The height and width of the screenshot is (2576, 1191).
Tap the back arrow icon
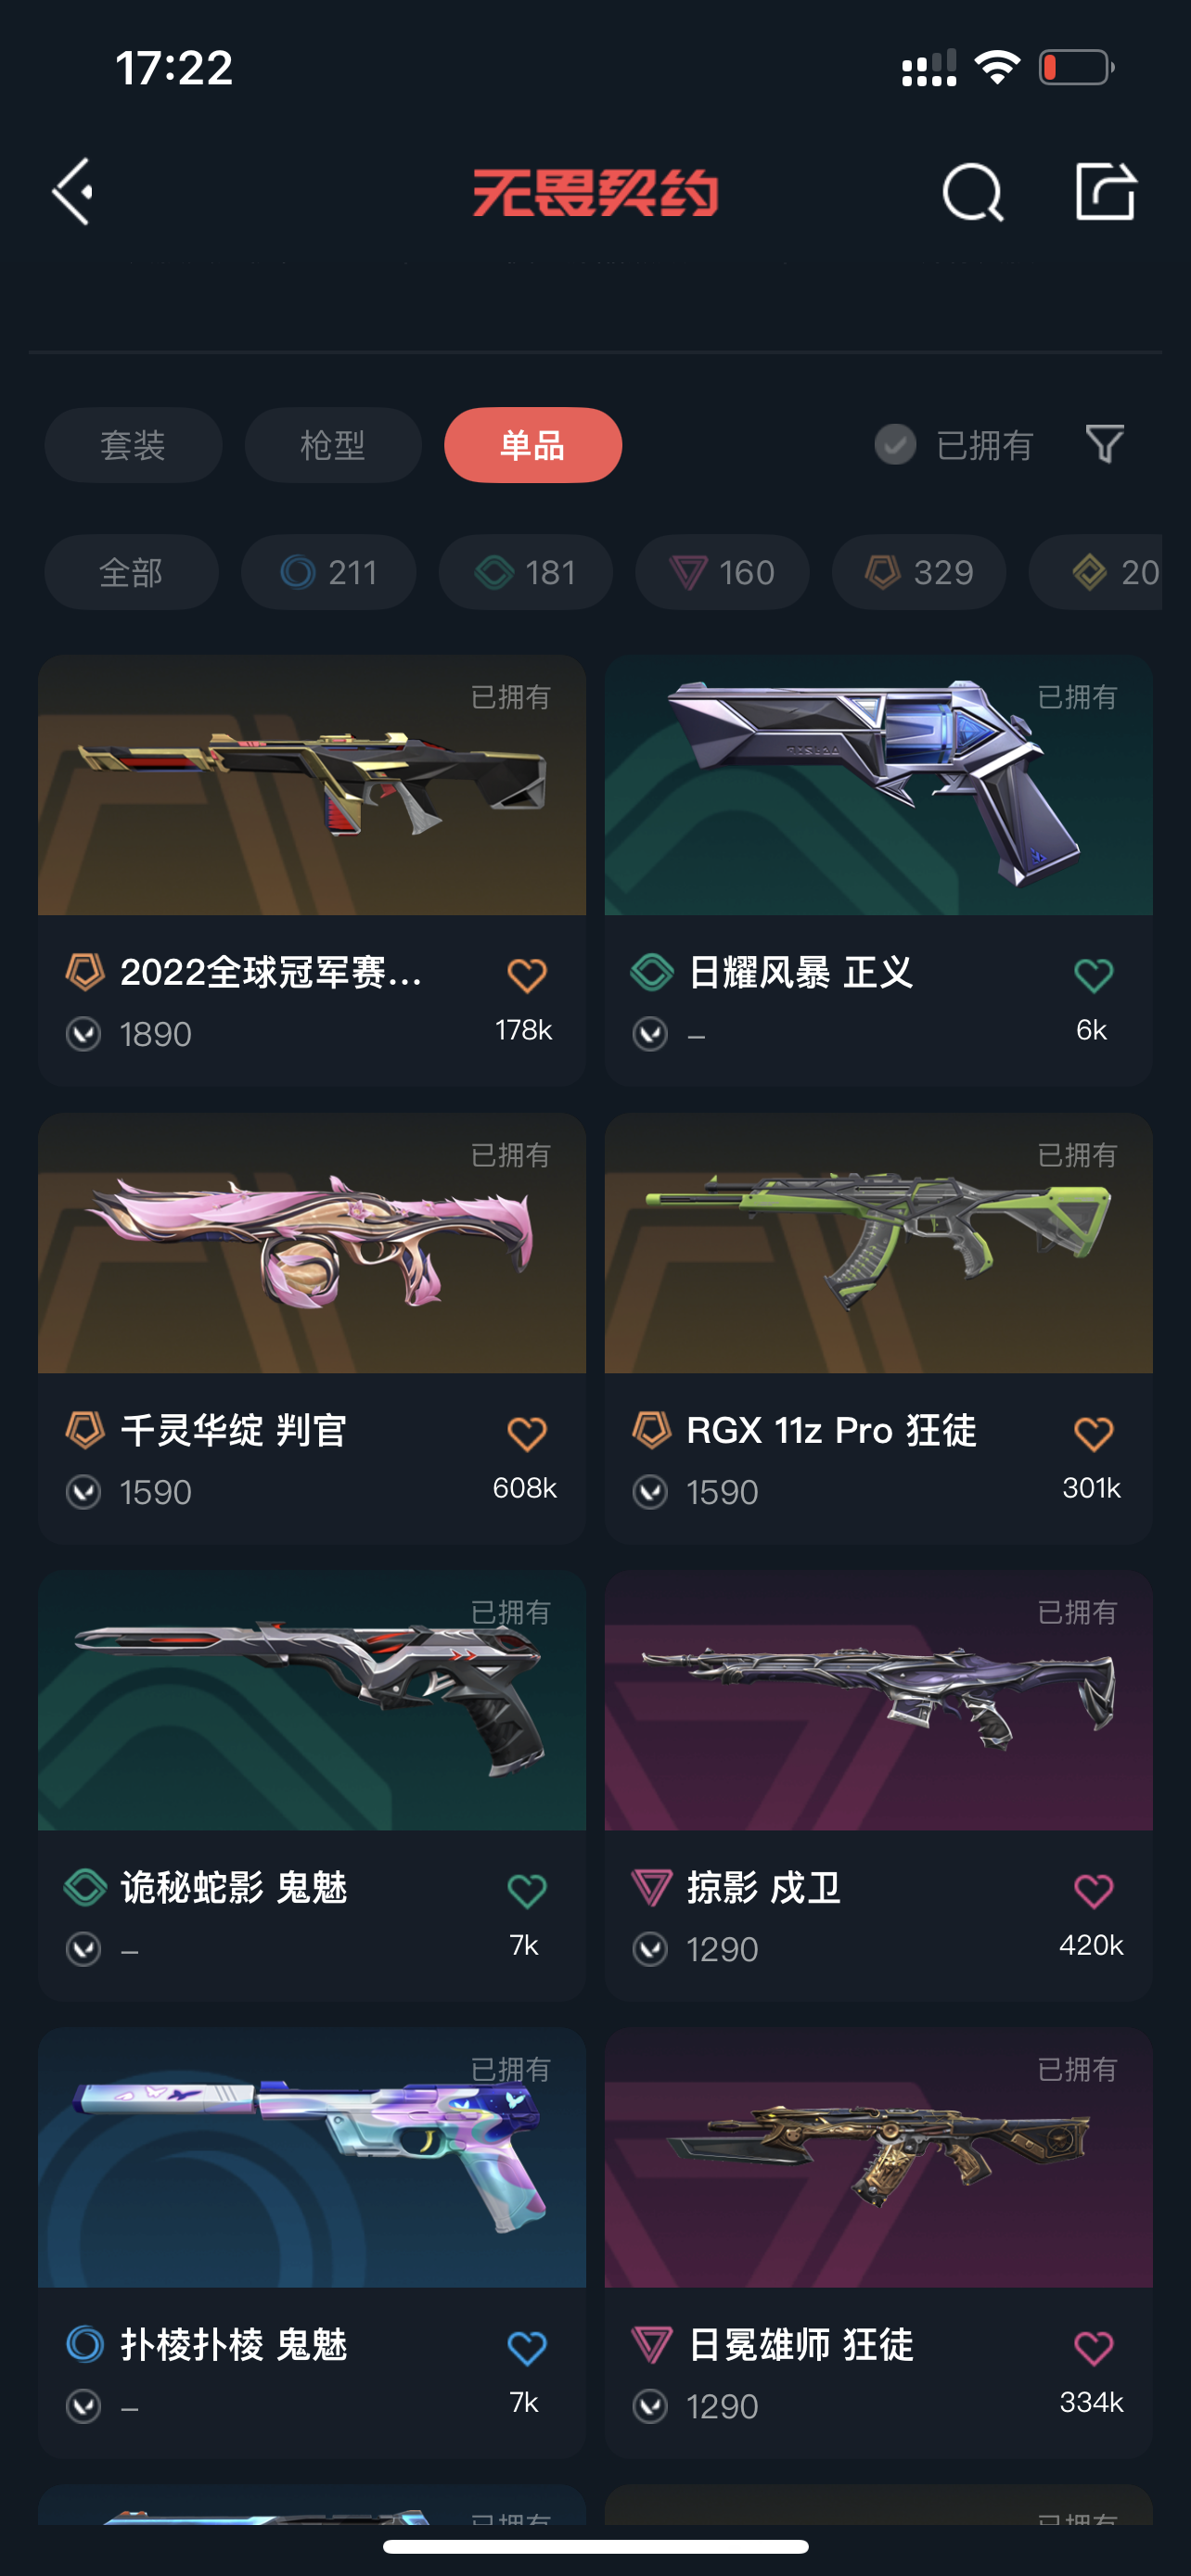coord(73,191)
